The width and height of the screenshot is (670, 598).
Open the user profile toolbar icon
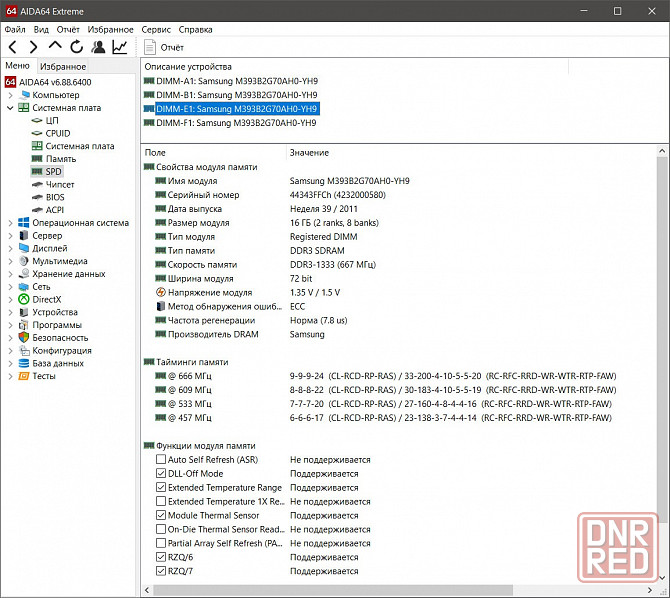[98, 47]
